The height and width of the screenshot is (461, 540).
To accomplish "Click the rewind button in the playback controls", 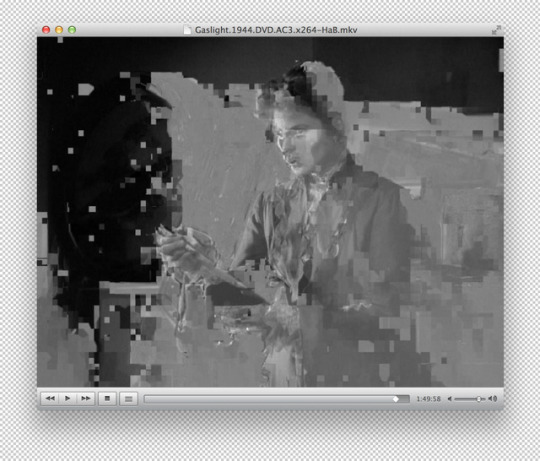I will click(50, 398).
